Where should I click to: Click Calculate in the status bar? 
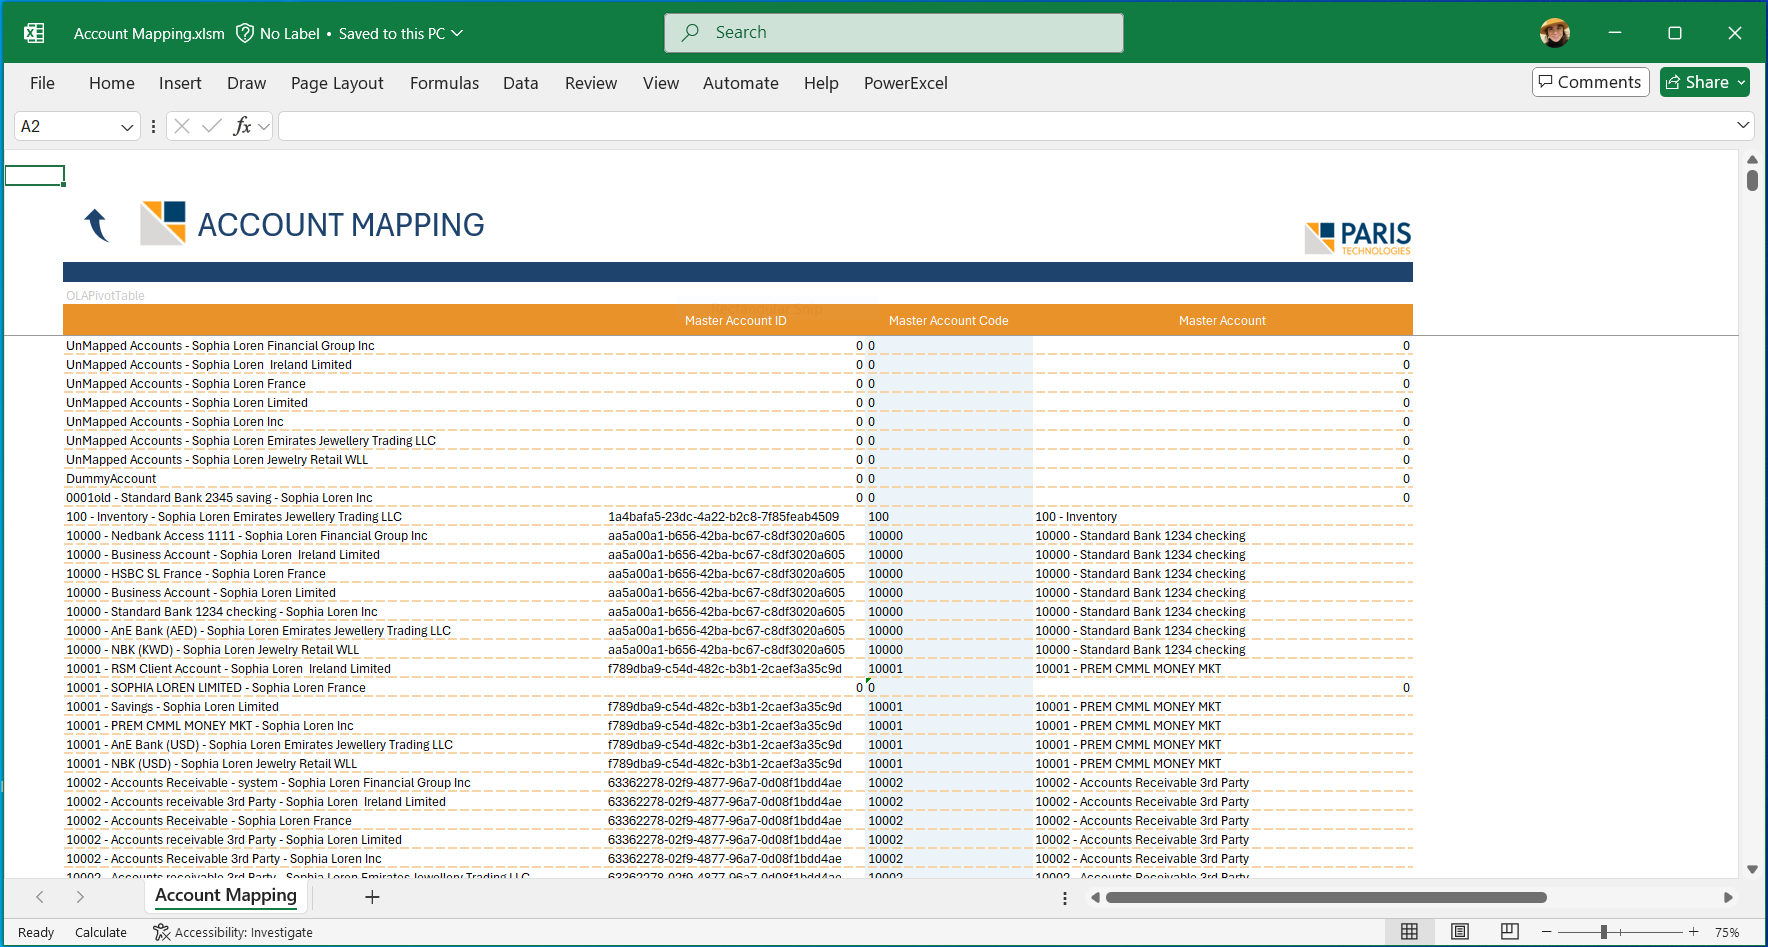click(x=101, y=932)
